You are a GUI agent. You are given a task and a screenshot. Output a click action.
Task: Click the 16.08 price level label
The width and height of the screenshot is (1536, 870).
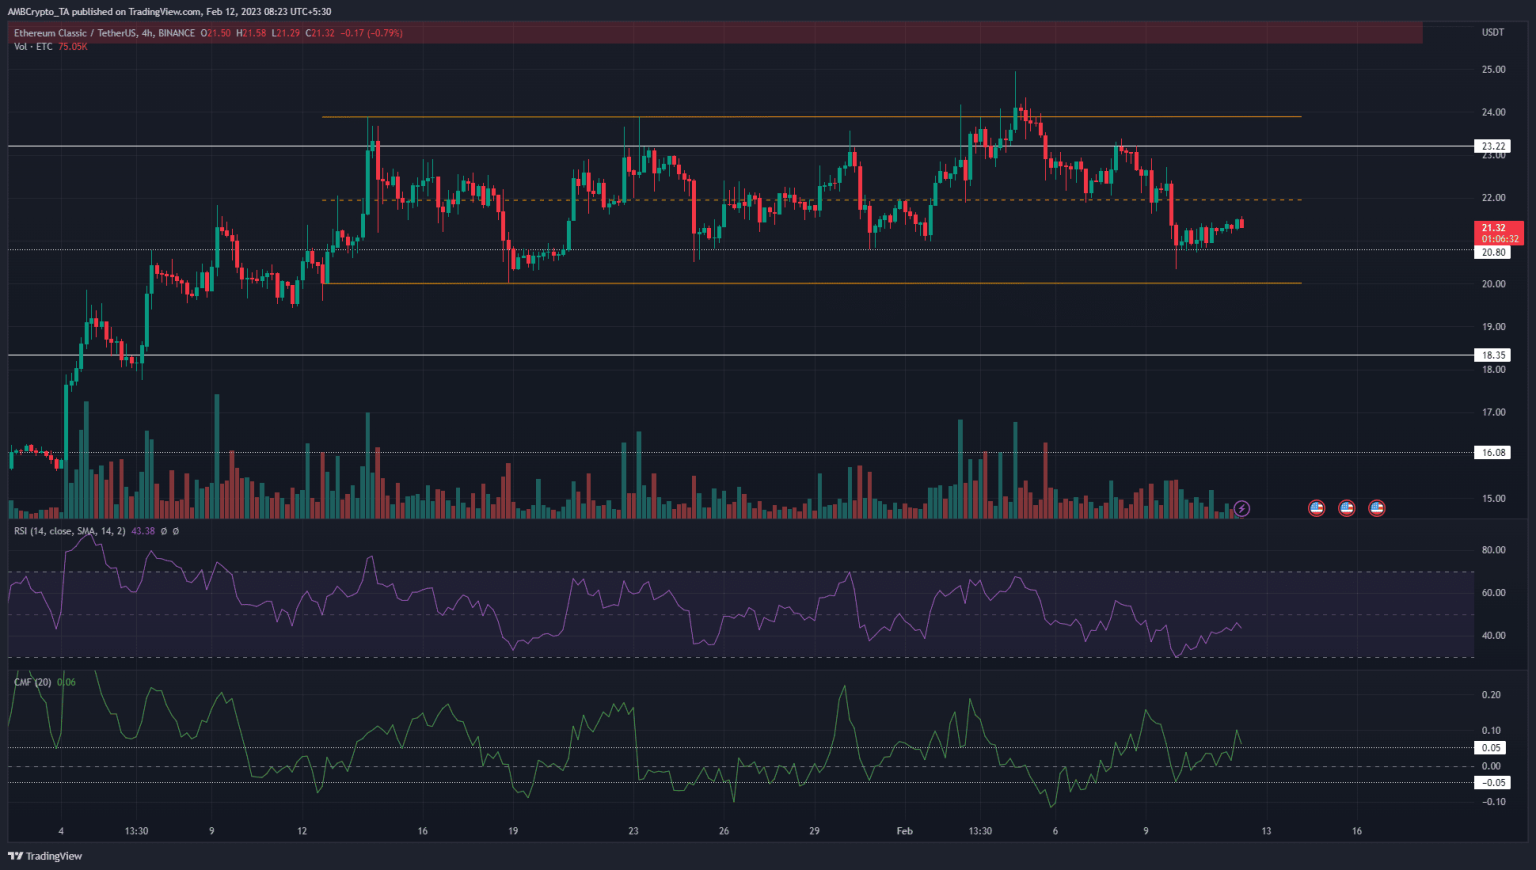coord(1493,453)
